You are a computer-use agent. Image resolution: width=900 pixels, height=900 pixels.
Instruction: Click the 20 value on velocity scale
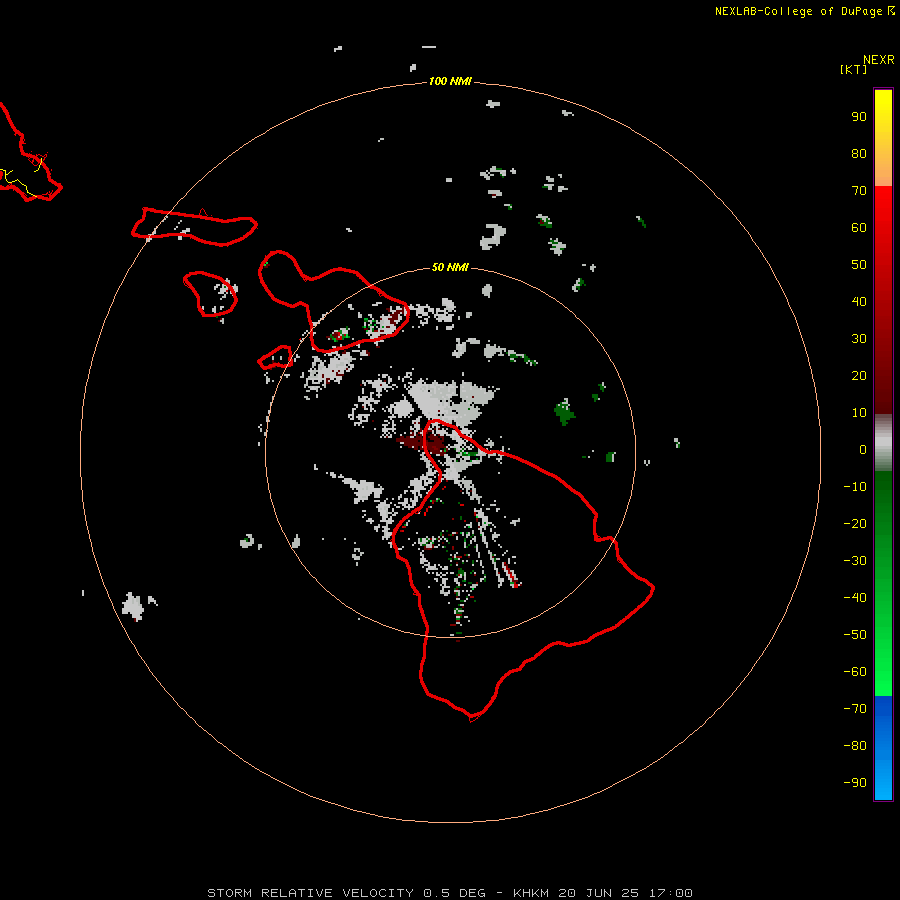(x=859, y=376)
